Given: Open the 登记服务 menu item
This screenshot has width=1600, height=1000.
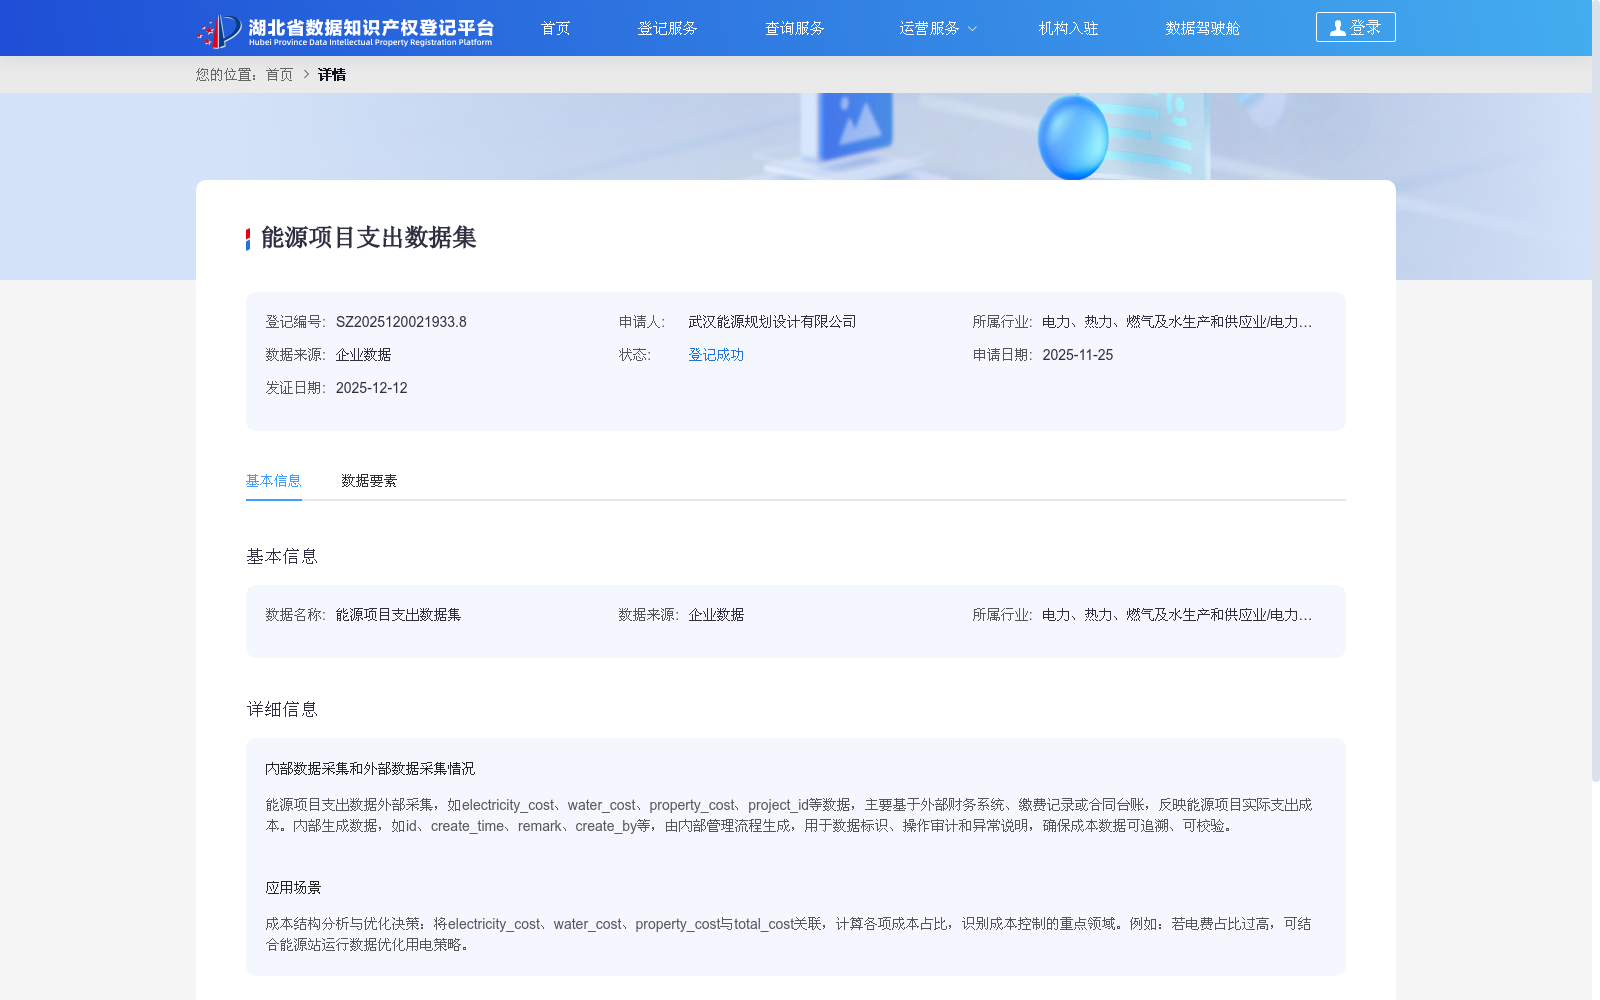Looking at the screenshot, I should [x=667, y=28].
